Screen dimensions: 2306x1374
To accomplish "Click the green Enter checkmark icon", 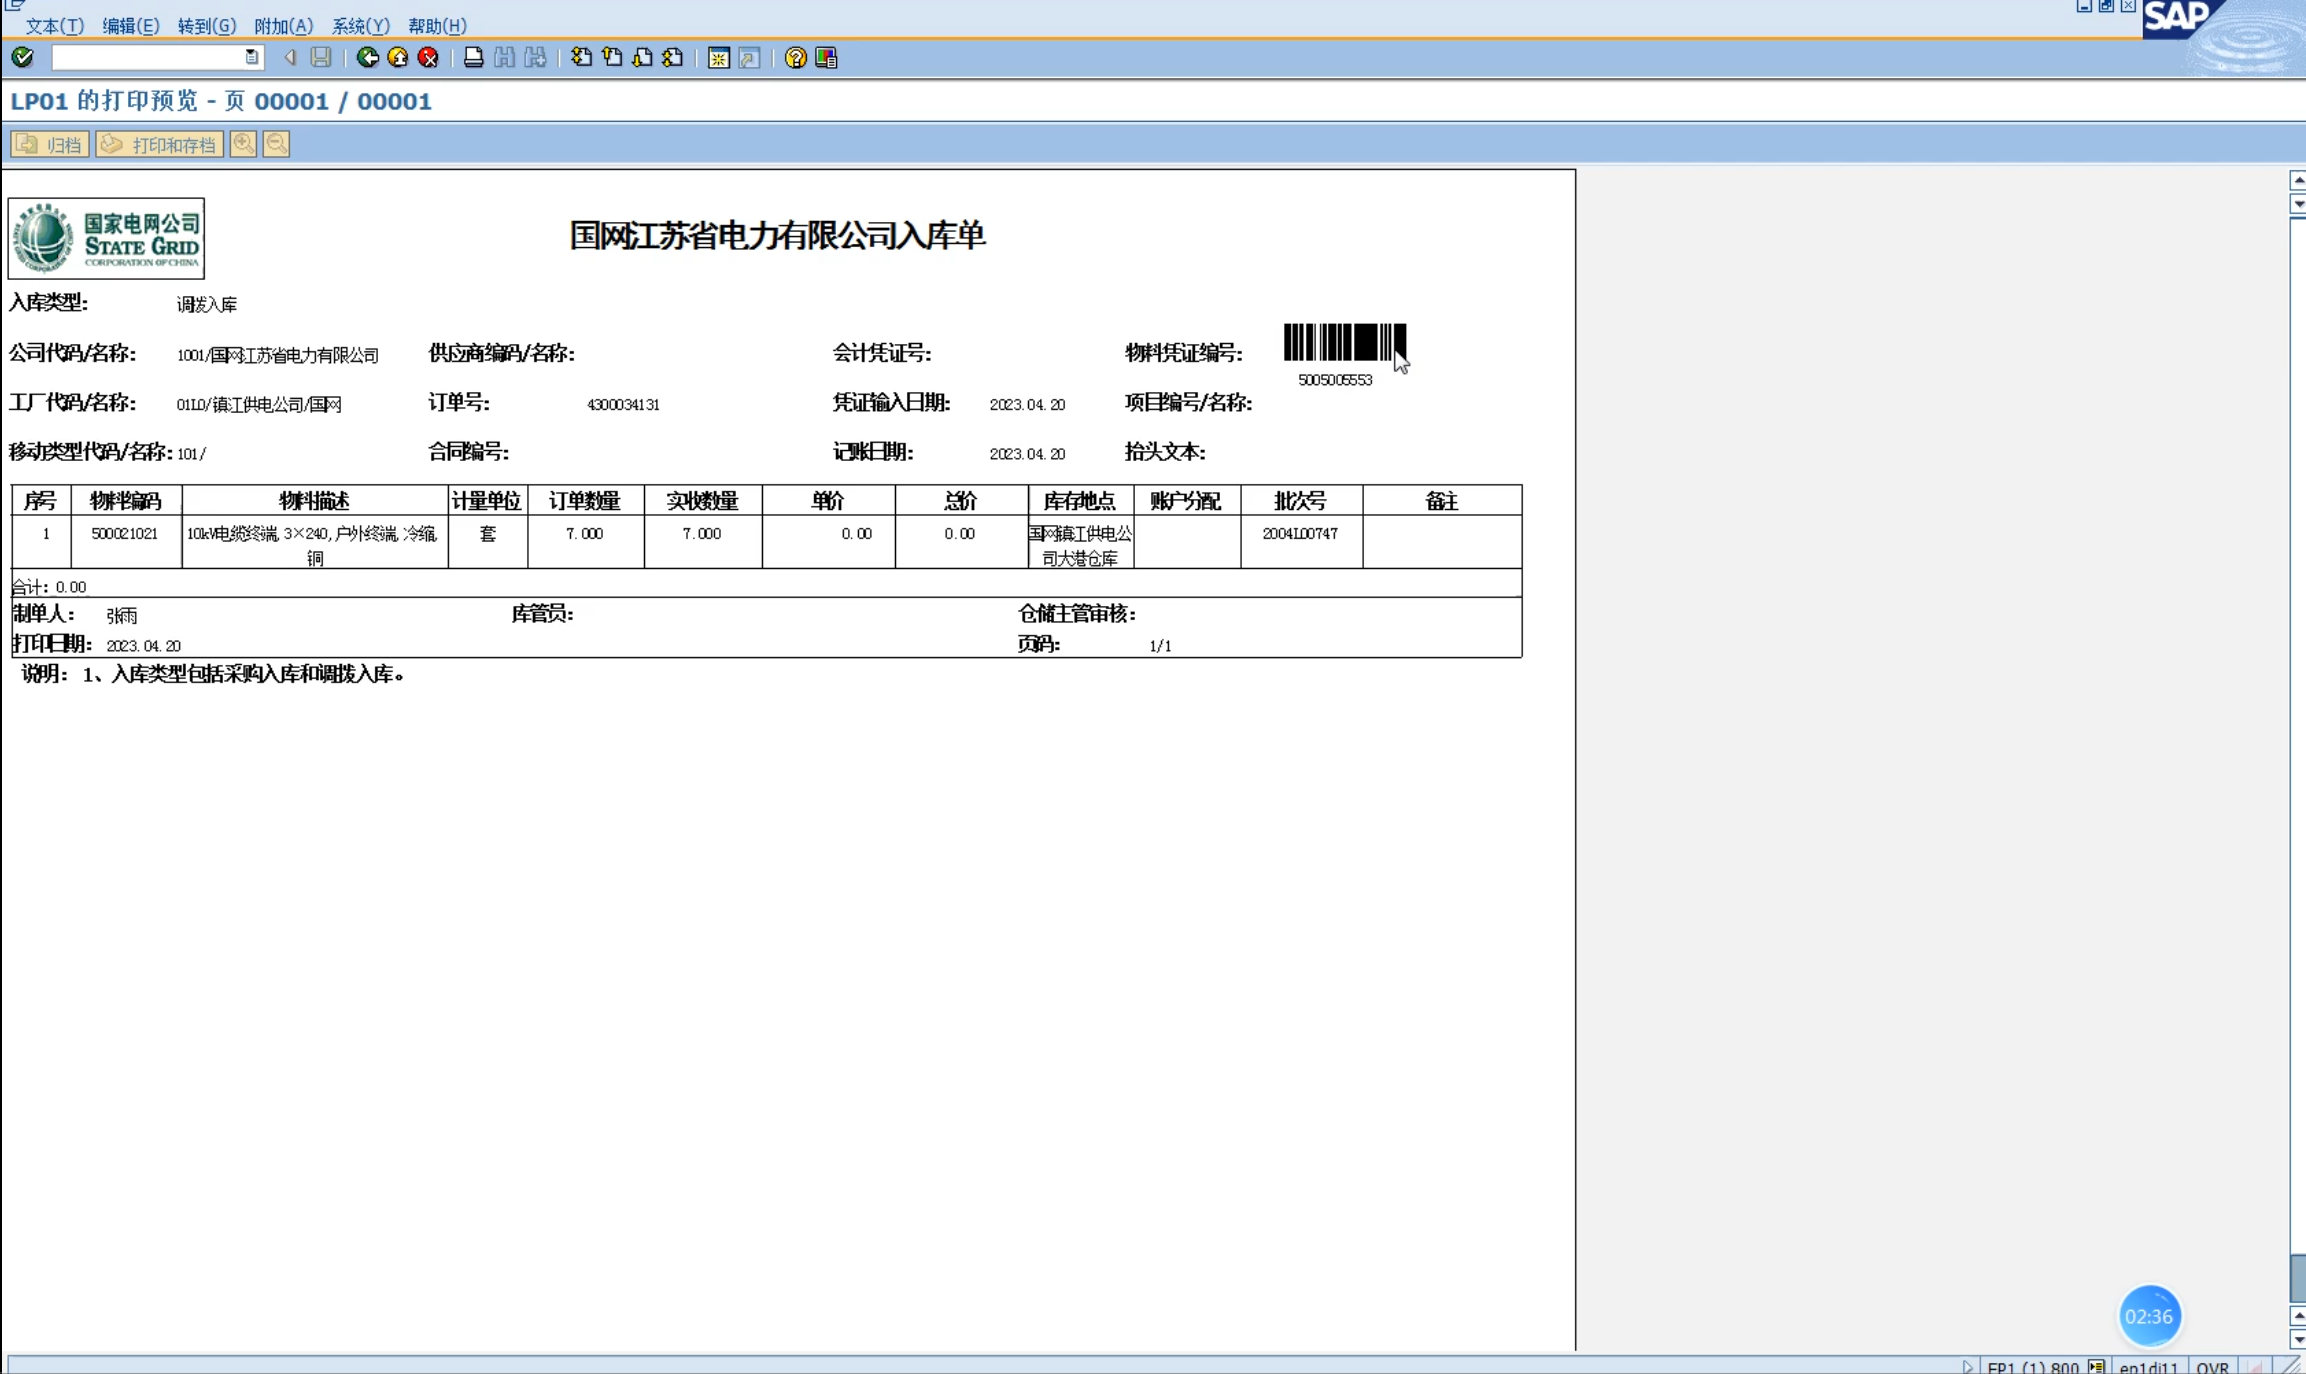I will 23,58.
